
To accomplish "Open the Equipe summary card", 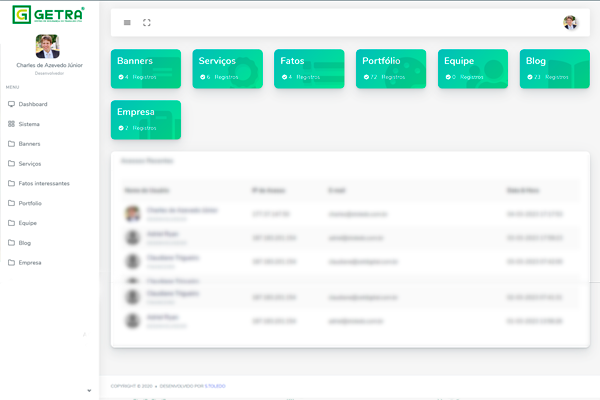I will pyautogui.click(x=473, y=68).
